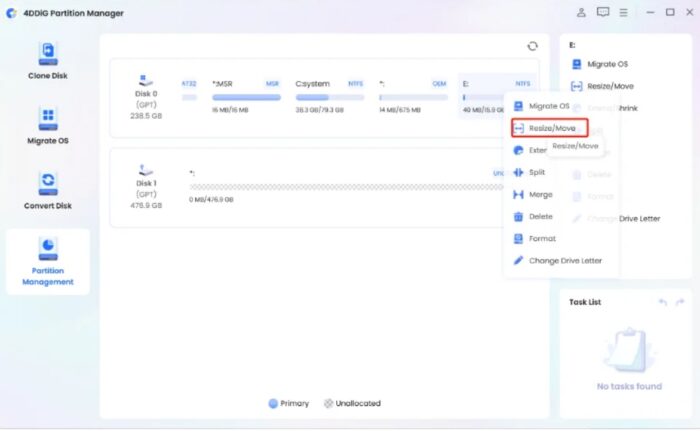Open the Clone Disk tool
The image size is (700, 431).
pyautogui.click(x=48, y=61)
